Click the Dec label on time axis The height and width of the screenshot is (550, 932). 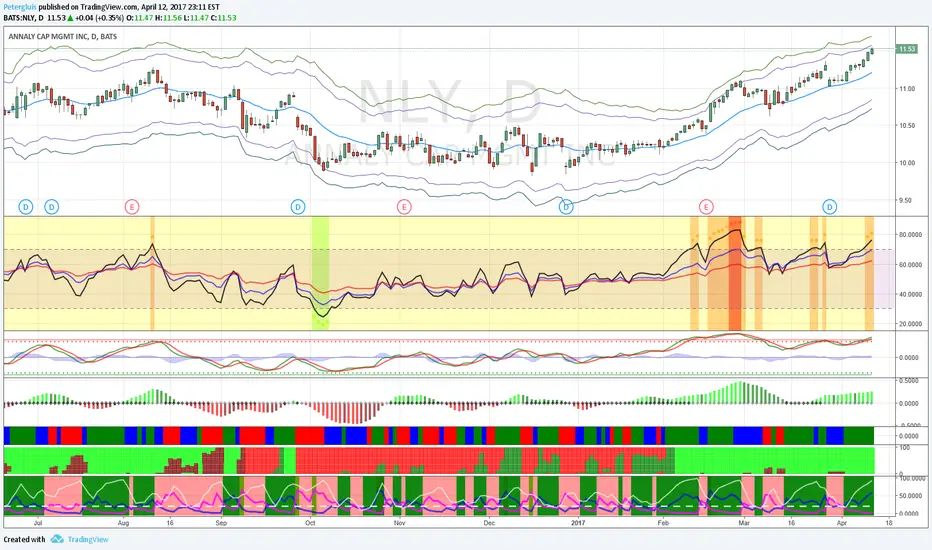pos(489,523)
